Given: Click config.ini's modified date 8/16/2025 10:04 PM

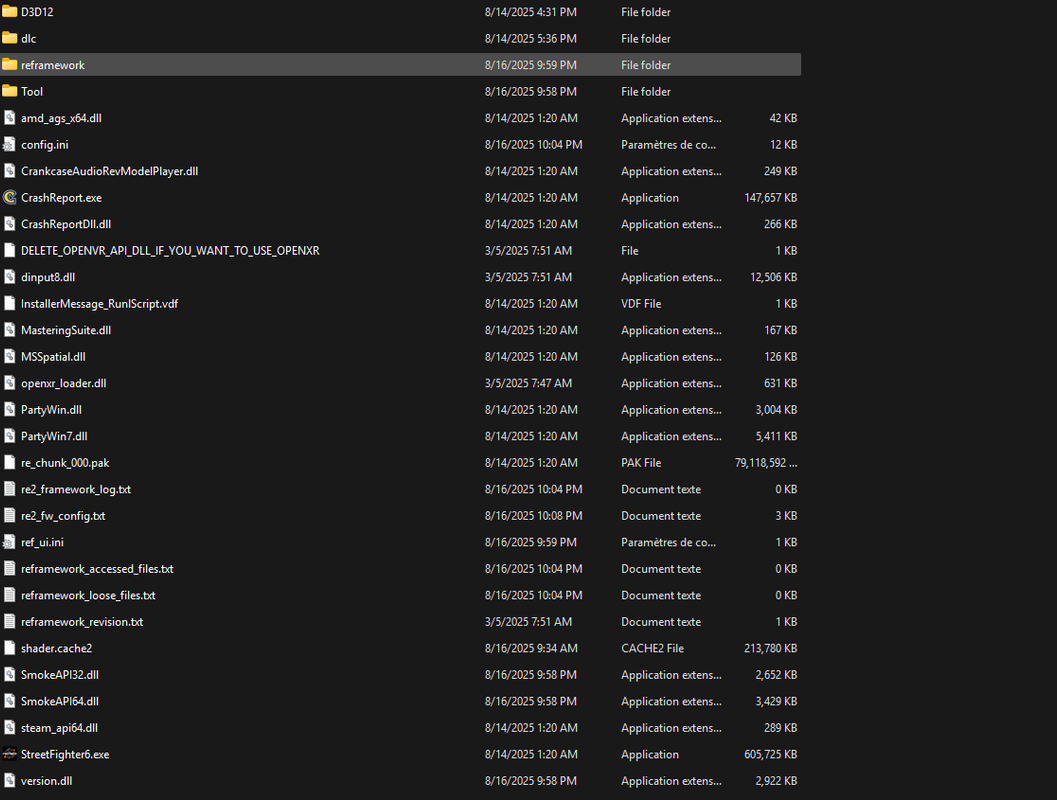Looking at the screenshot, I should 533,144.
